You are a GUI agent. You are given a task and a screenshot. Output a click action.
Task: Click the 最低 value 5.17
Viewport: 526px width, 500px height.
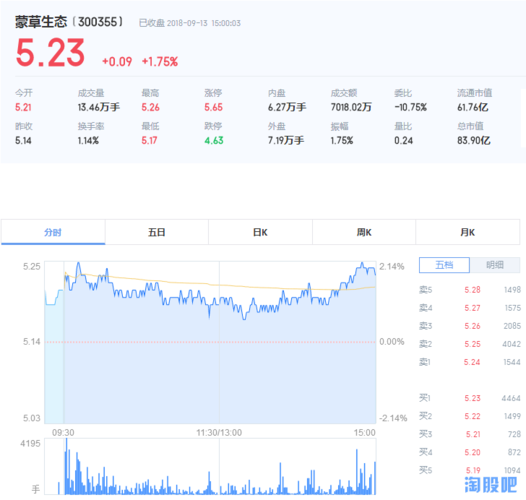pos(149,140)
